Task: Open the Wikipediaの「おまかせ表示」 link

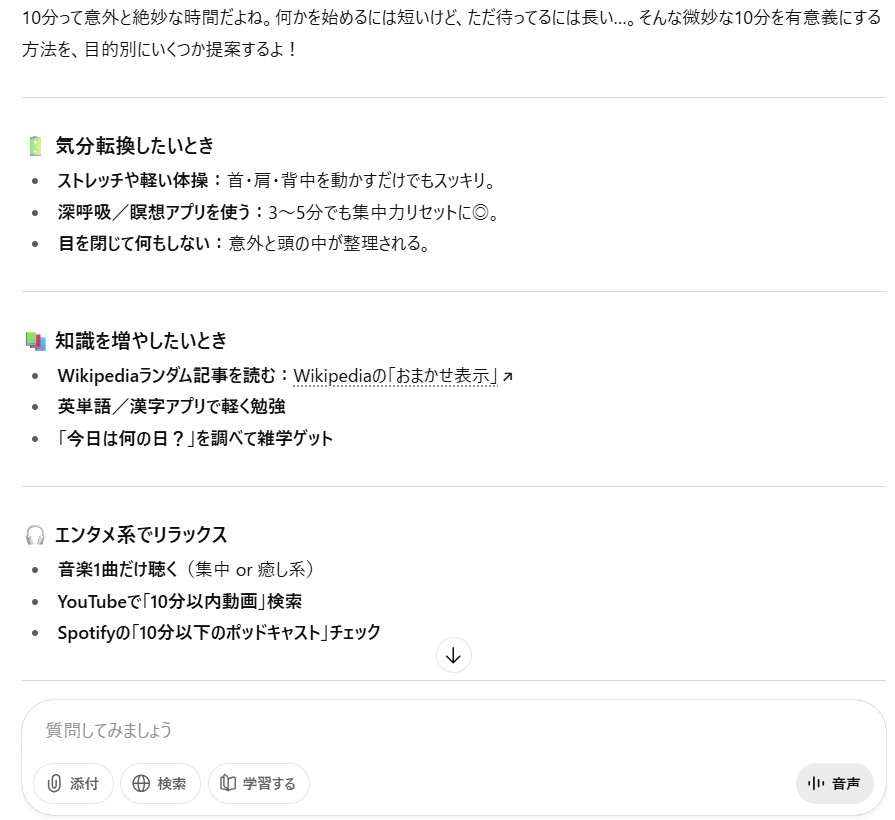Action: (x=396, y=375)
